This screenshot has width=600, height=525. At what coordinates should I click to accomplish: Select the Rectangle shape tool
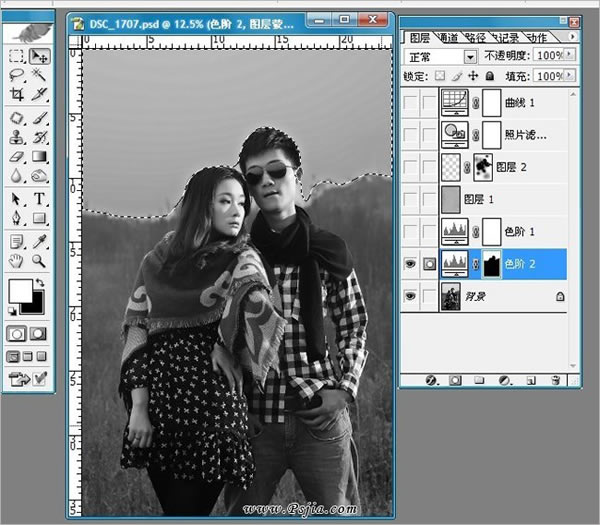(x=39, y=218)
